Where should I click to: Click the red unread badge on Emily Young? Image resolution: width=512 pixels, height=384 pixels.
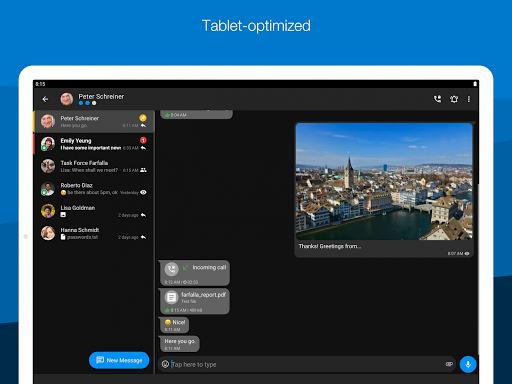[x=143, y=140]
